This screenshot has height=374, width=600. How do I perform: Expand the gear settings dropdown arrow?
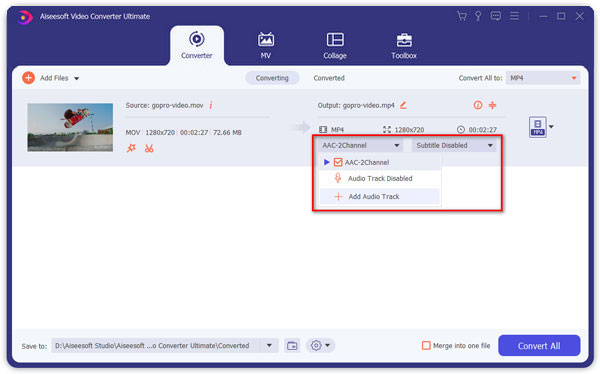(328, 346)
